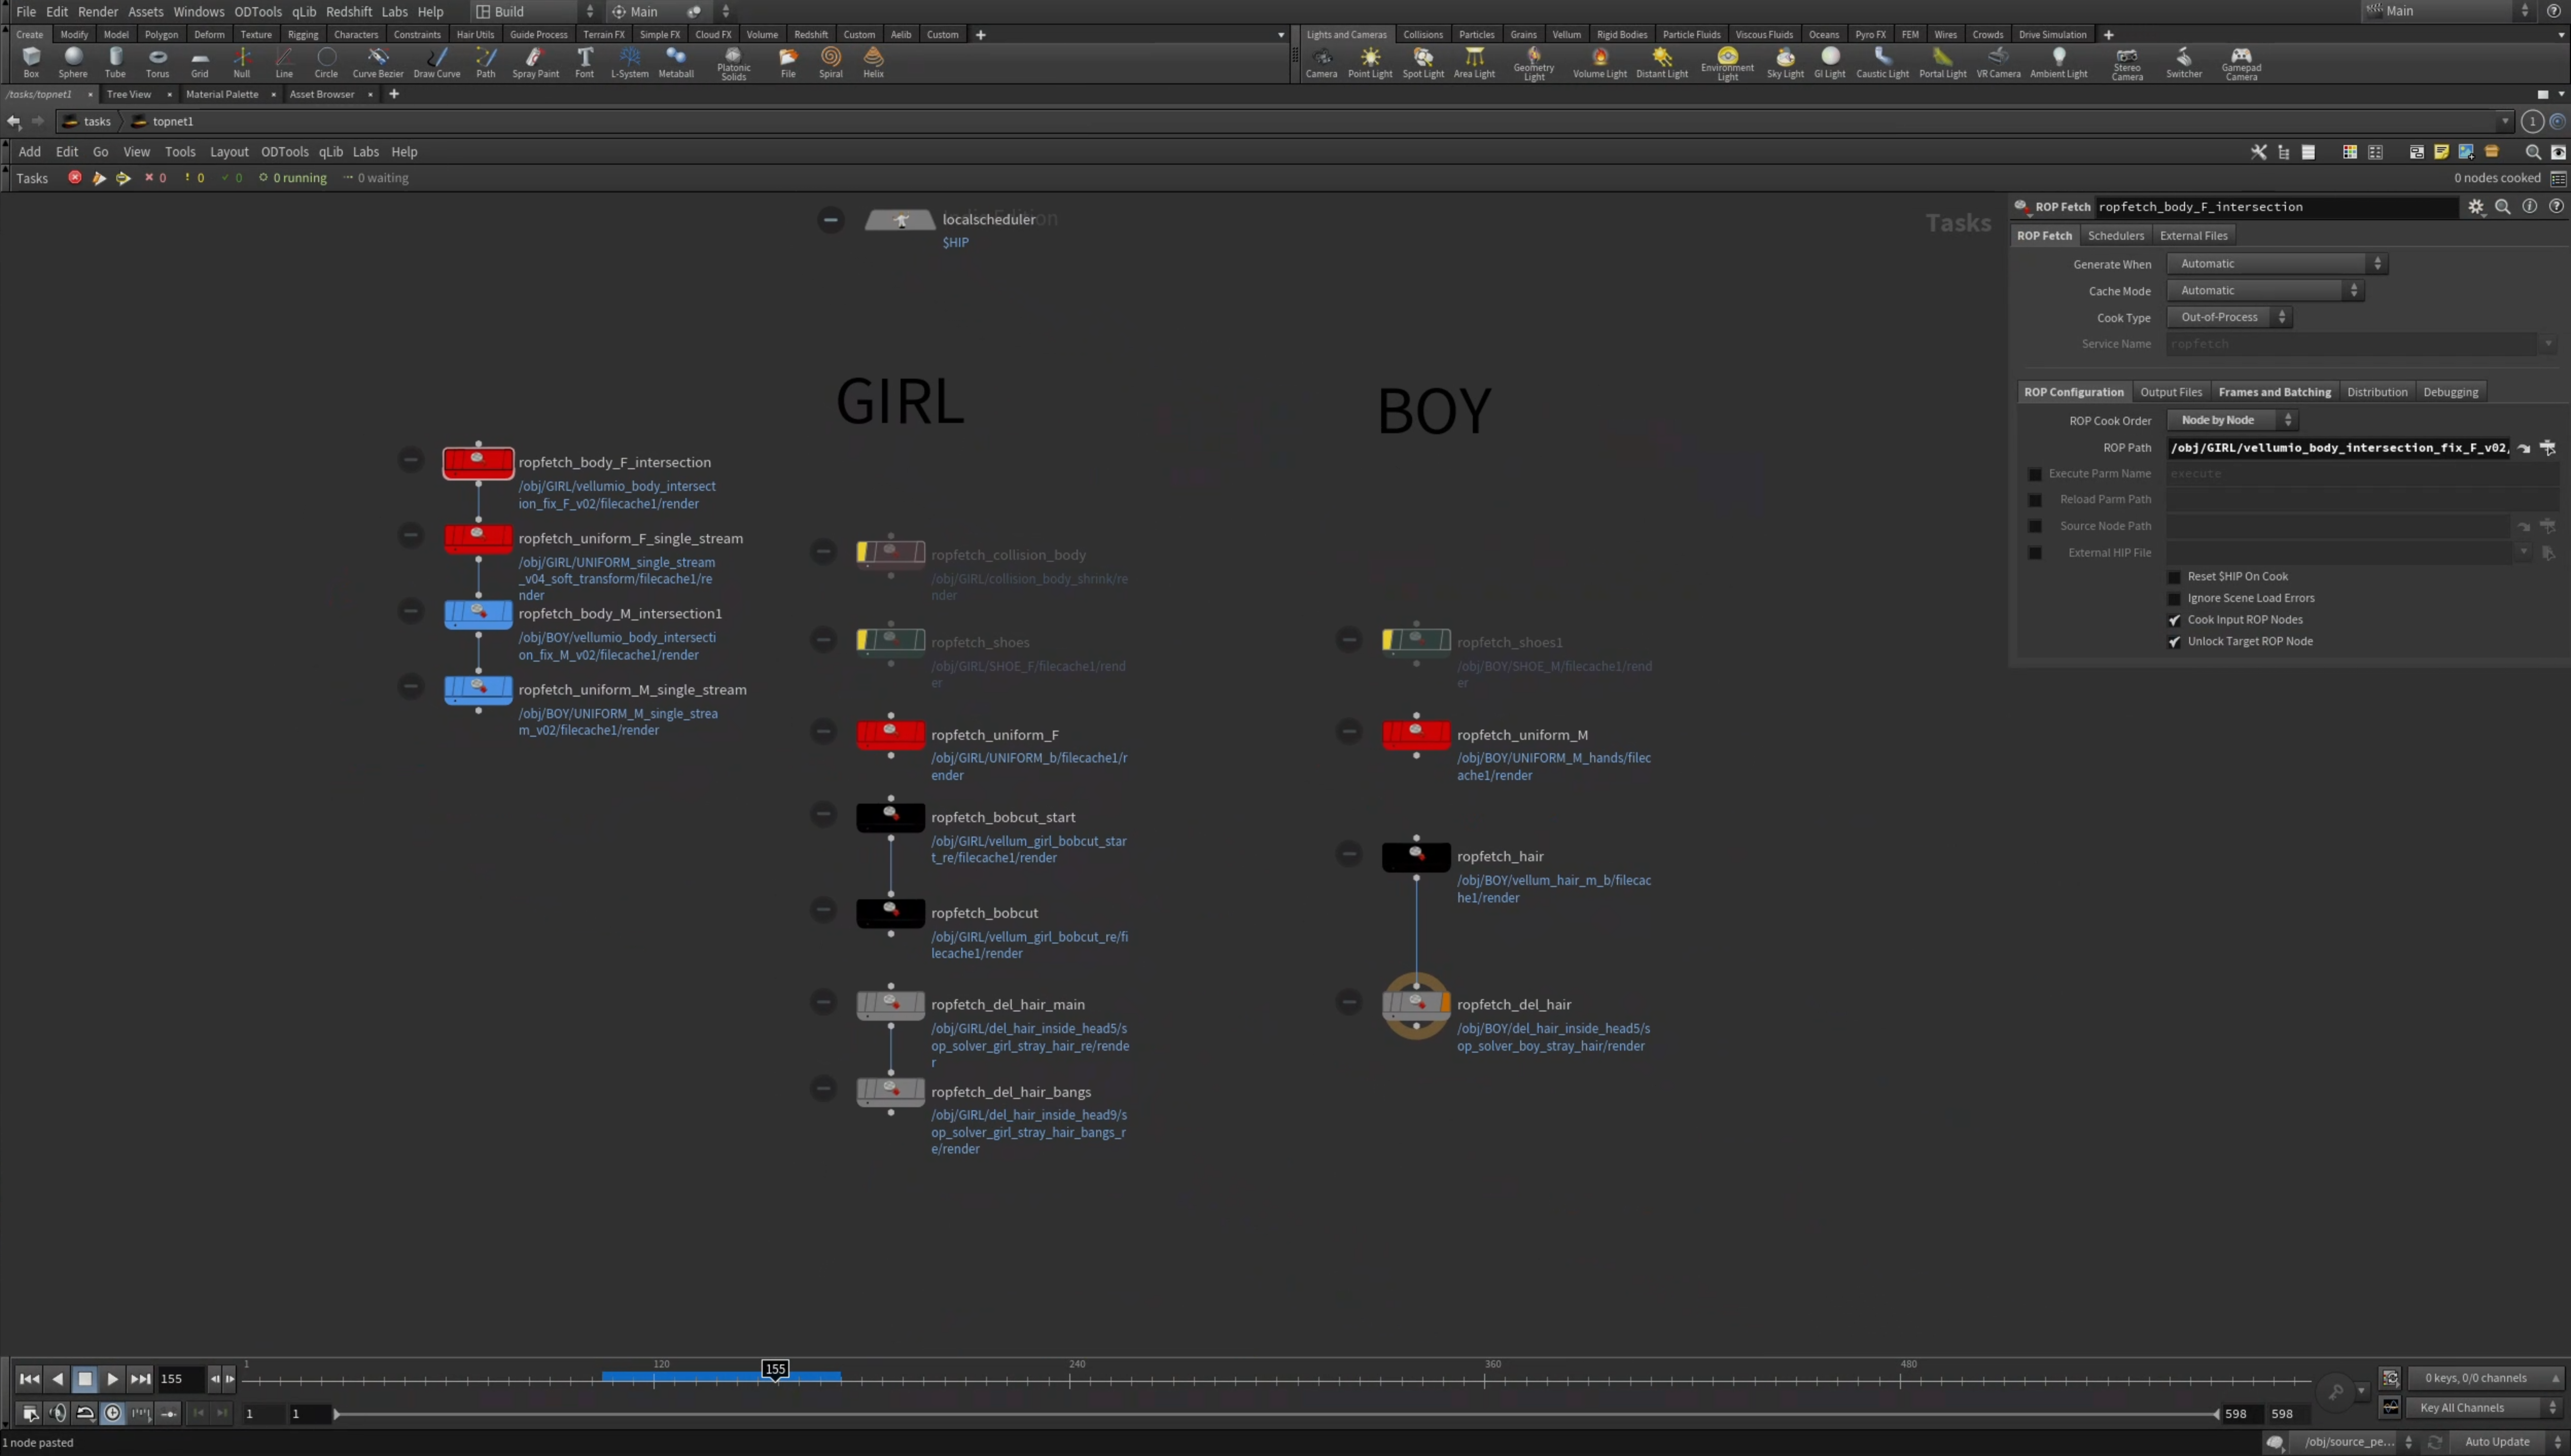The image size is (2571, 1456).
Task: Click the ropfetch_bobcut_start node icon
Action: 890,817
